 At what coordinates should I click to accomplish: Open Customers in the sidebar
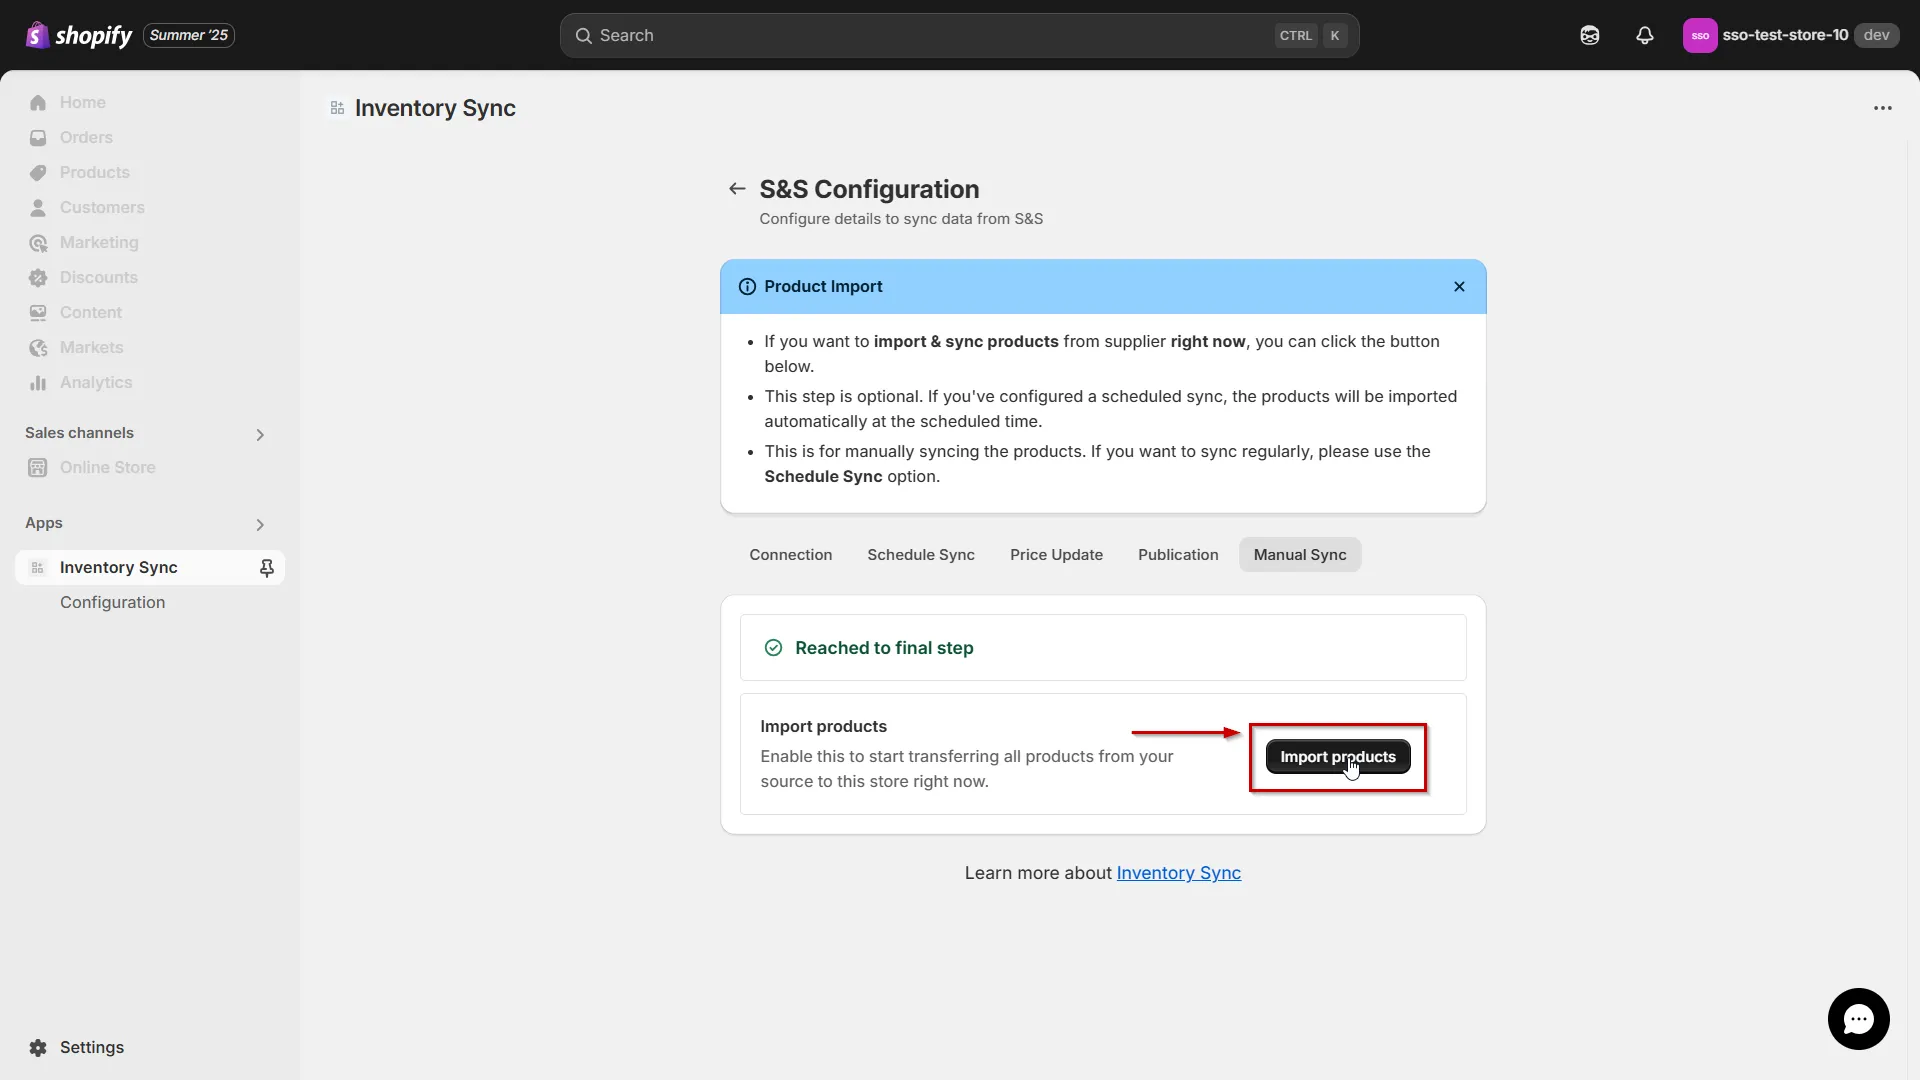tap(102, 208)
